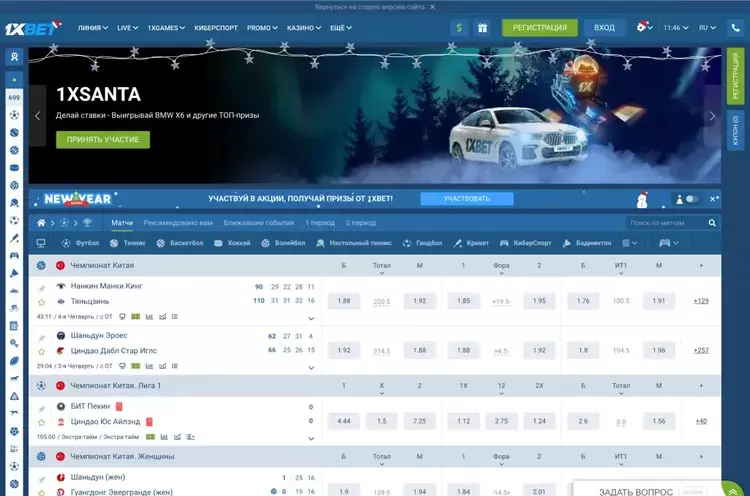Pin the Шаньдун (жен) match
The height and width of the screenshot is (496, 750).
tap(42, 479)
